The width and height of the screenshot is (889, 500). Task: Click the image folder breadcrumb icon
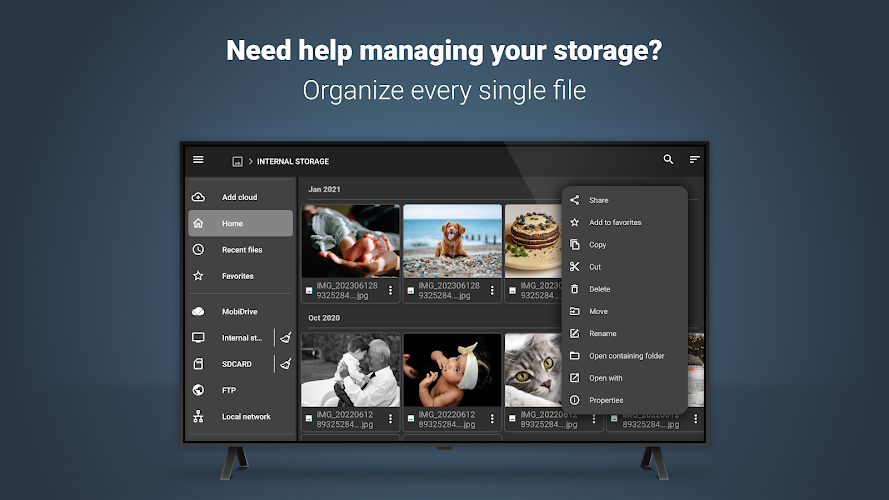click(x=238, y=162)
